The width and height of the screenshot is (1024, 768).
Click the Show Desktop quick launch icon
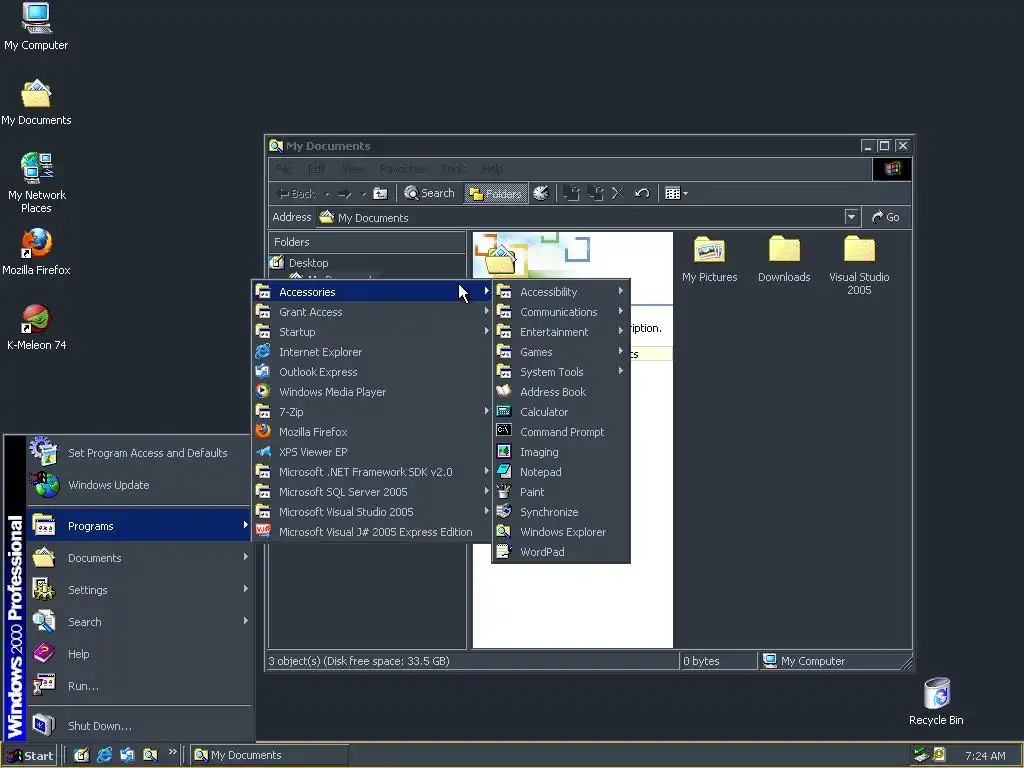81,755
